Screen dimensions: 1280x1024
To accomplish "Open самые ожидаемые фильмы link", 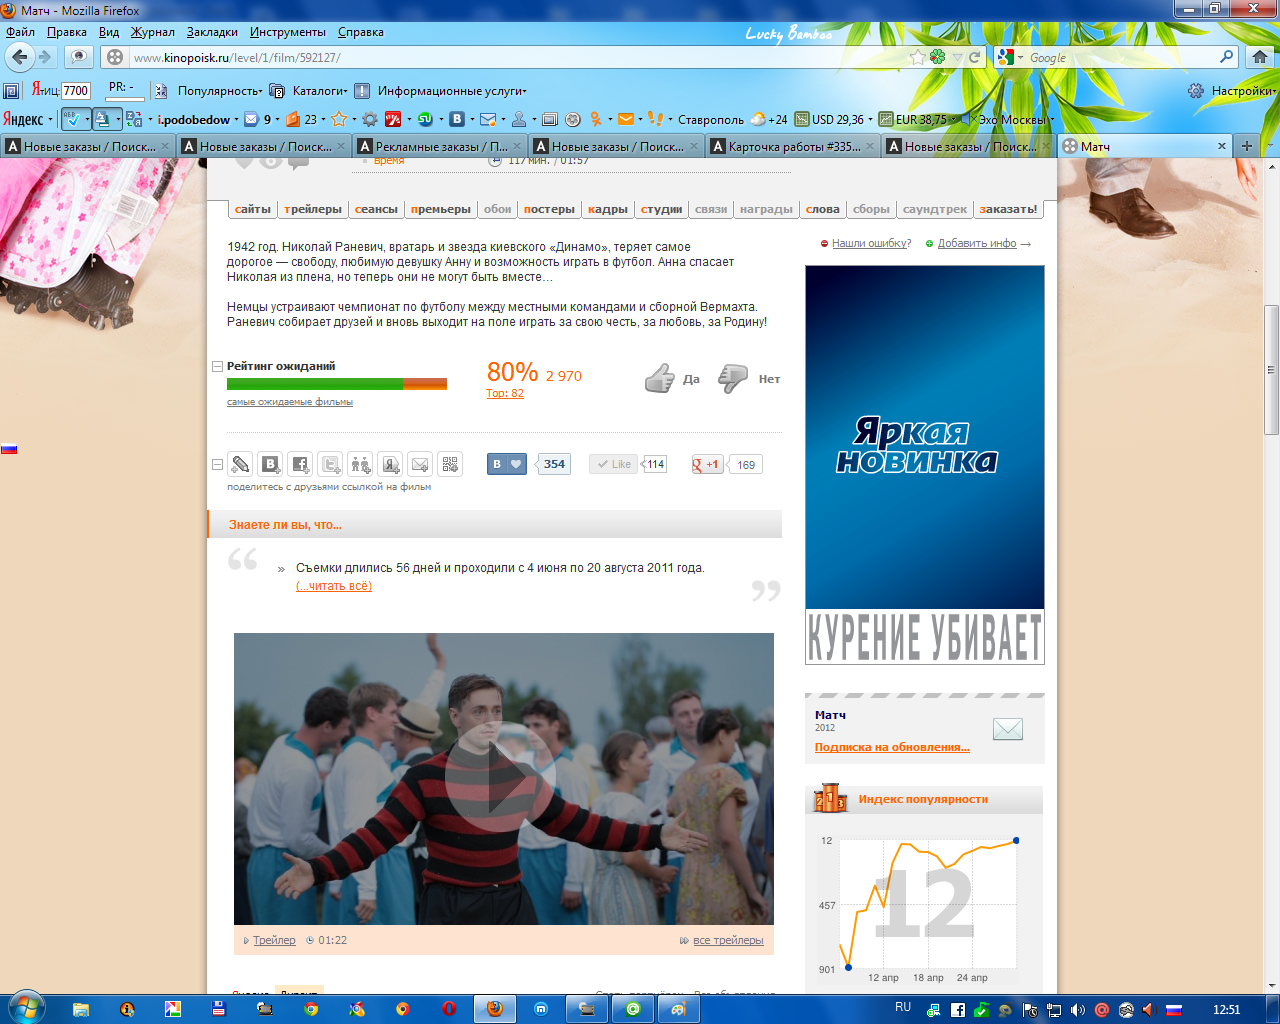I will point(290,402).
